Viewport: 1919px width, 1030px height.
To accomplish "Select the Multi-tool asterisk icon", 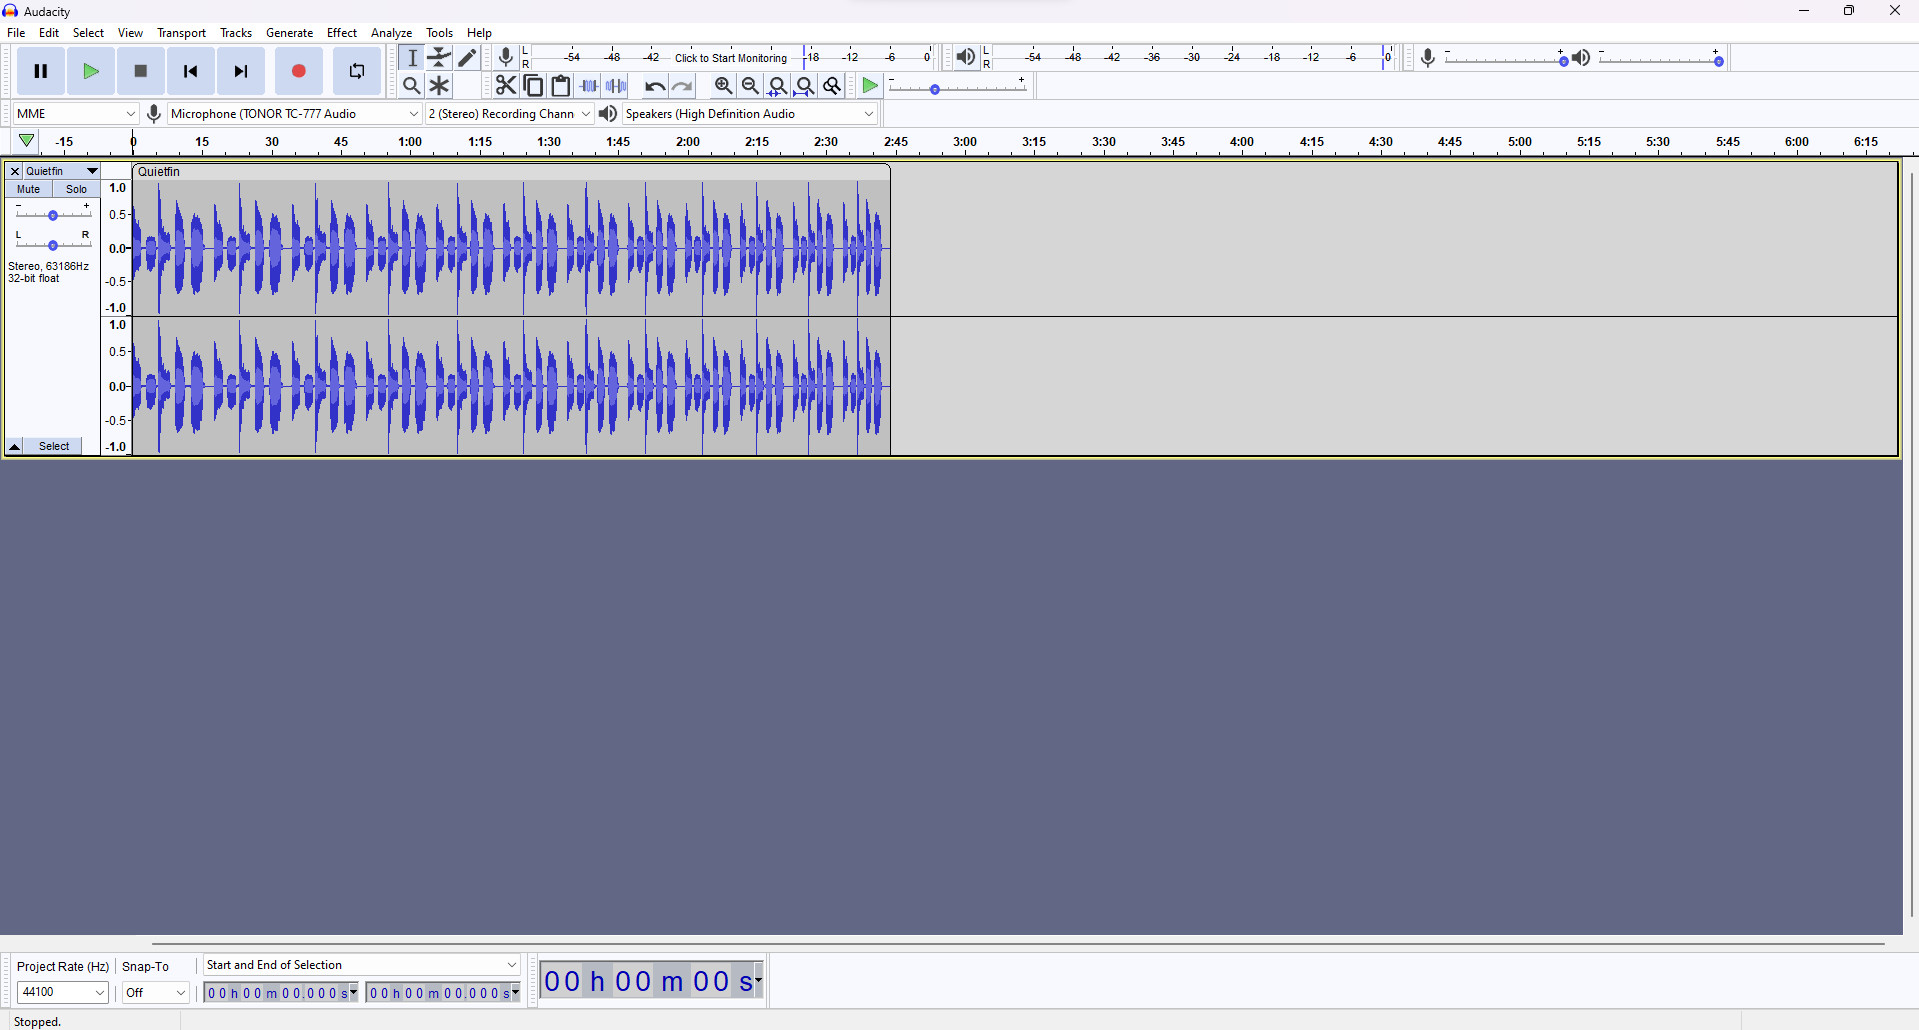I will click(x=440, y=86).
